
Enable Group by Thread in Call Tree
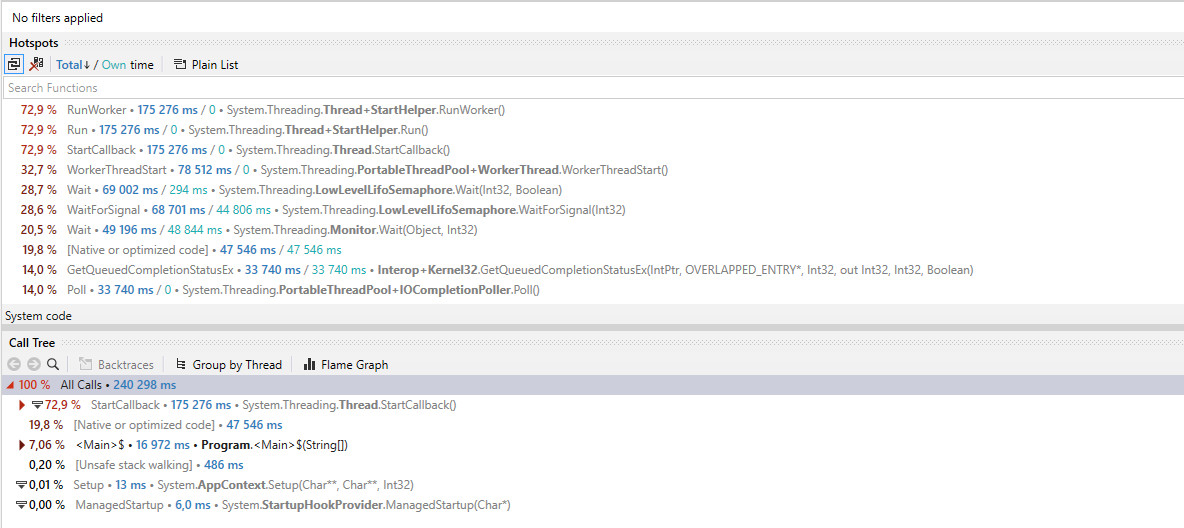pos(228,365)
